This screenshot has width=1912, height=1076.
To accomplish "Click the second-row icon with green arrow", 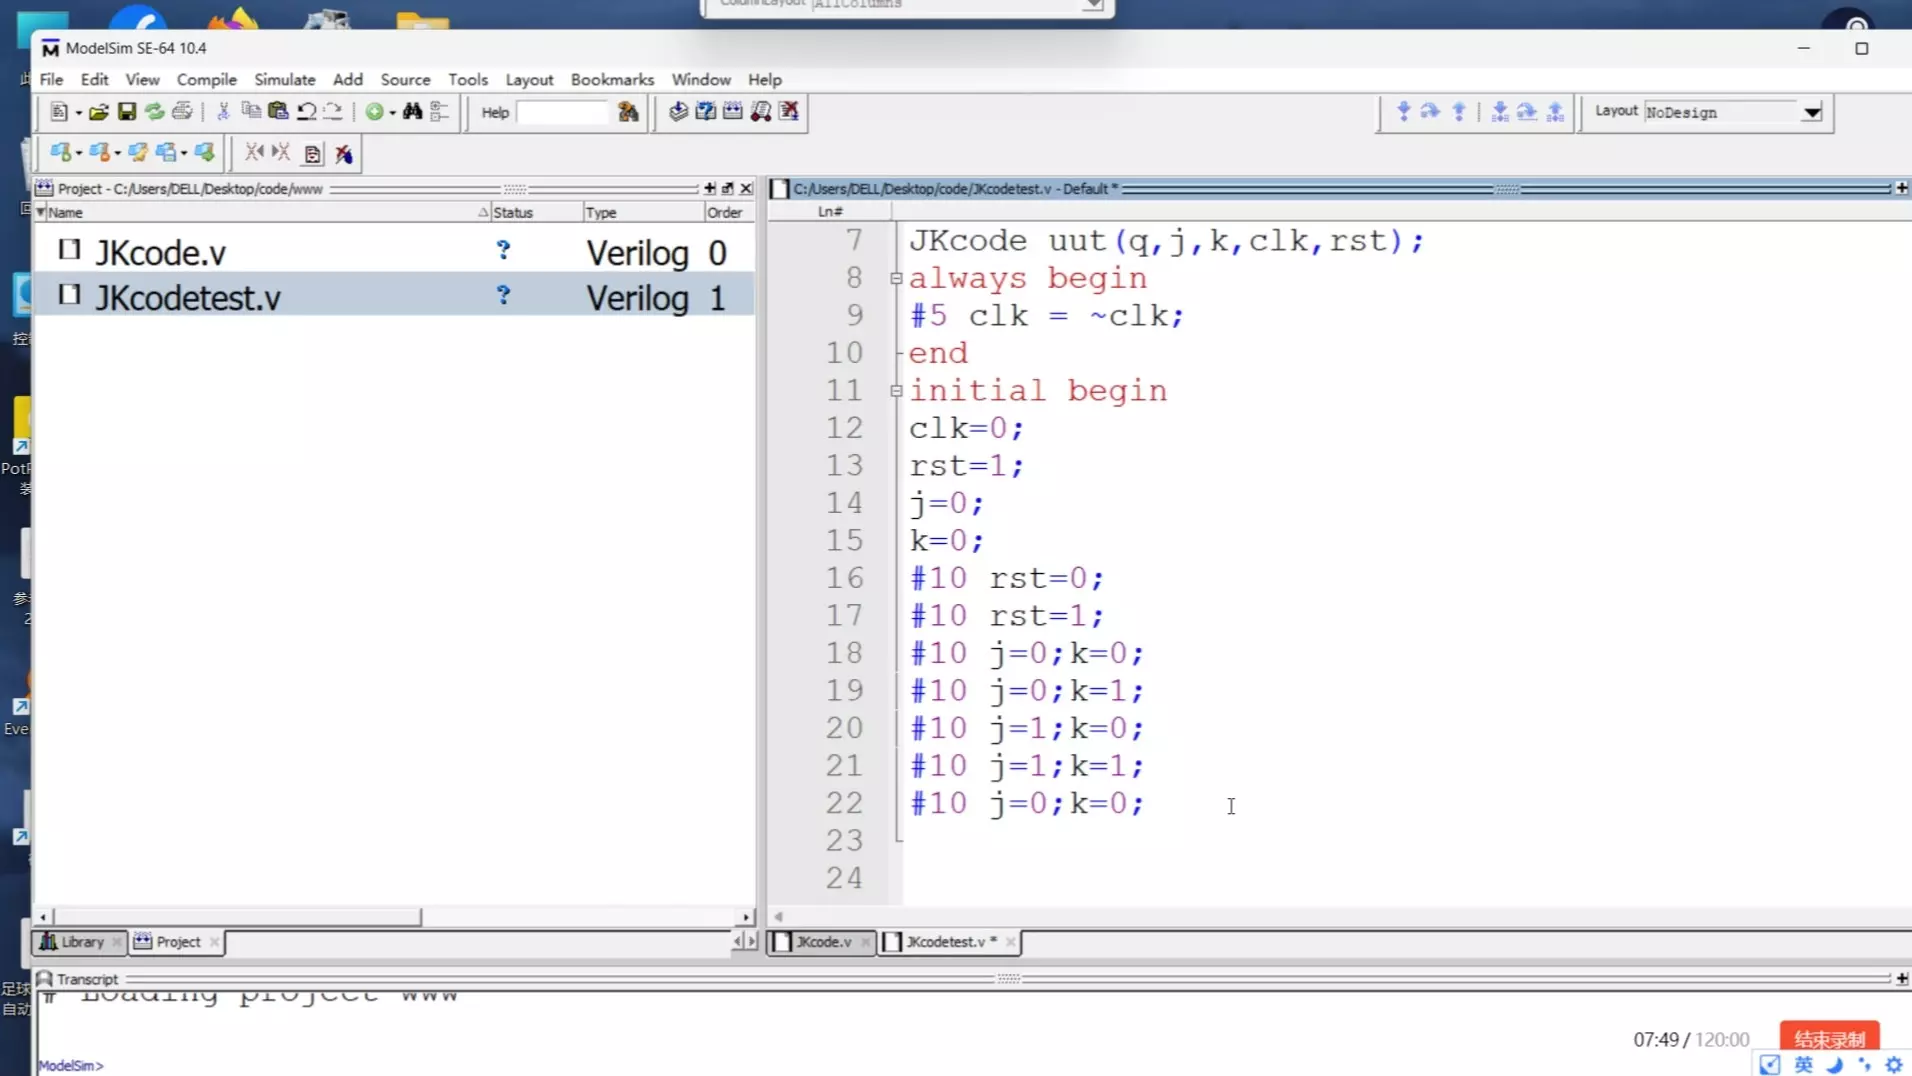I will click(x=204, y=152).
